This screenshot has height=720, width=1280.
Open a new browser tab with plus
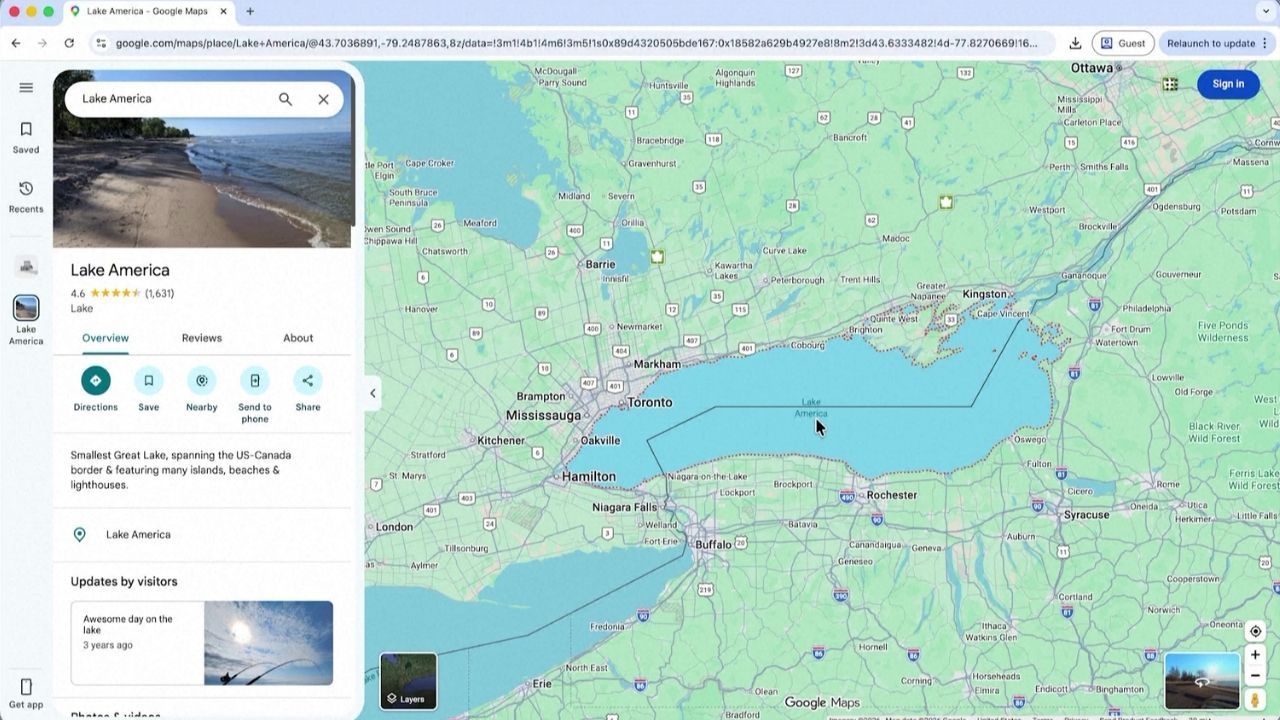click(250, 12)
